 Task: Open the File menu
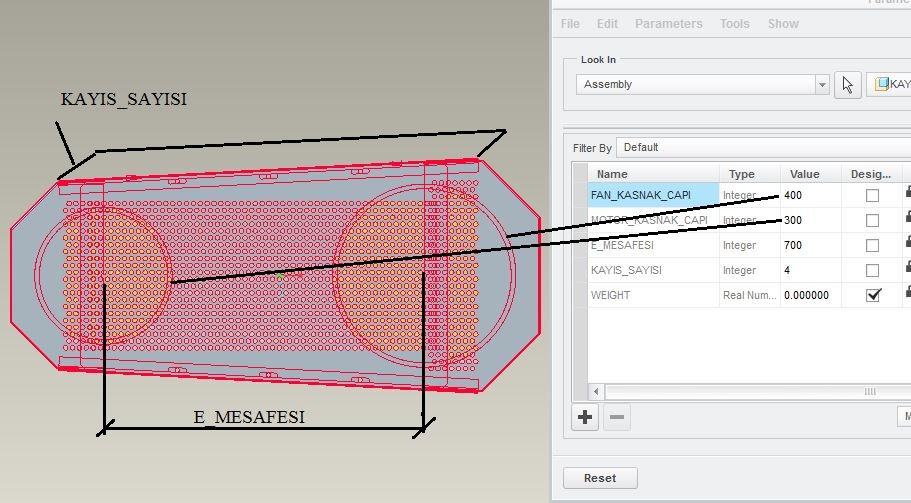[570, 24]
